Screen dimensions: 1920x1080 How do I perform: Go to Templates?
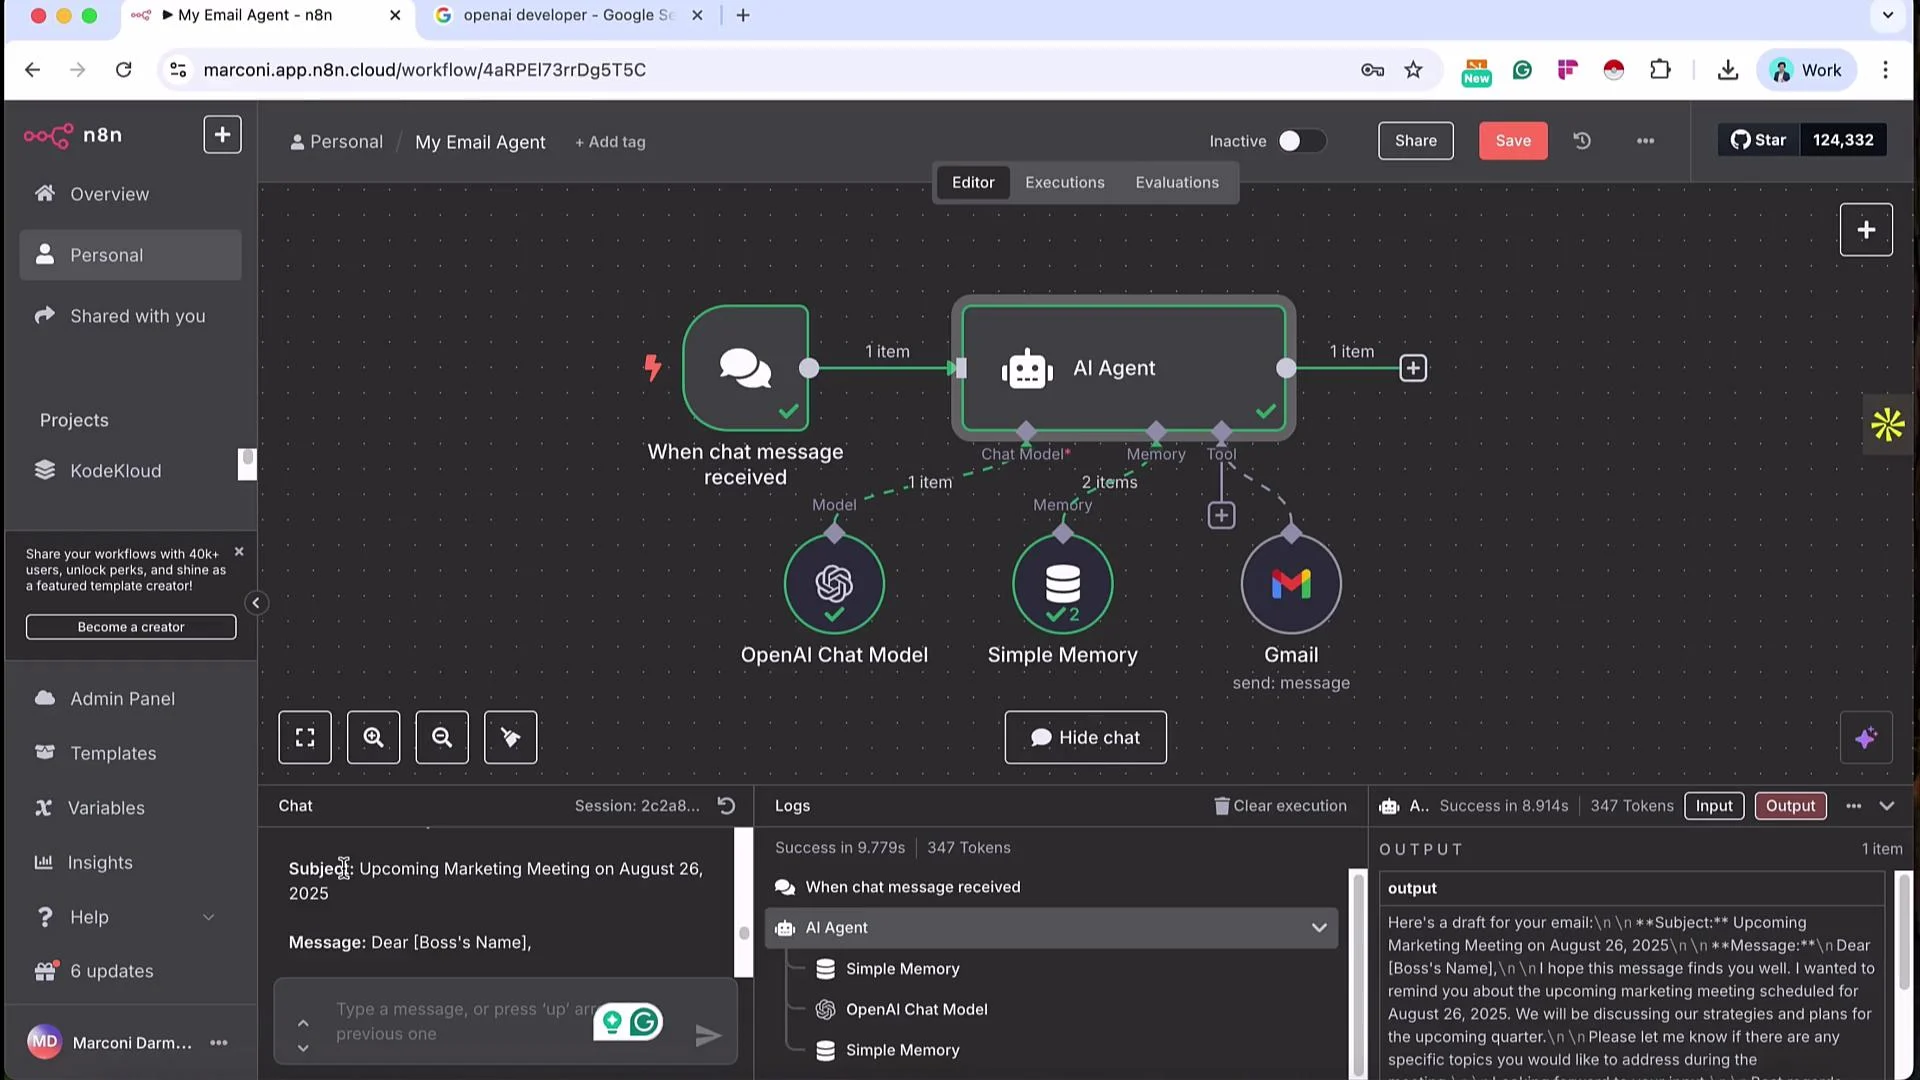[130, 753]
